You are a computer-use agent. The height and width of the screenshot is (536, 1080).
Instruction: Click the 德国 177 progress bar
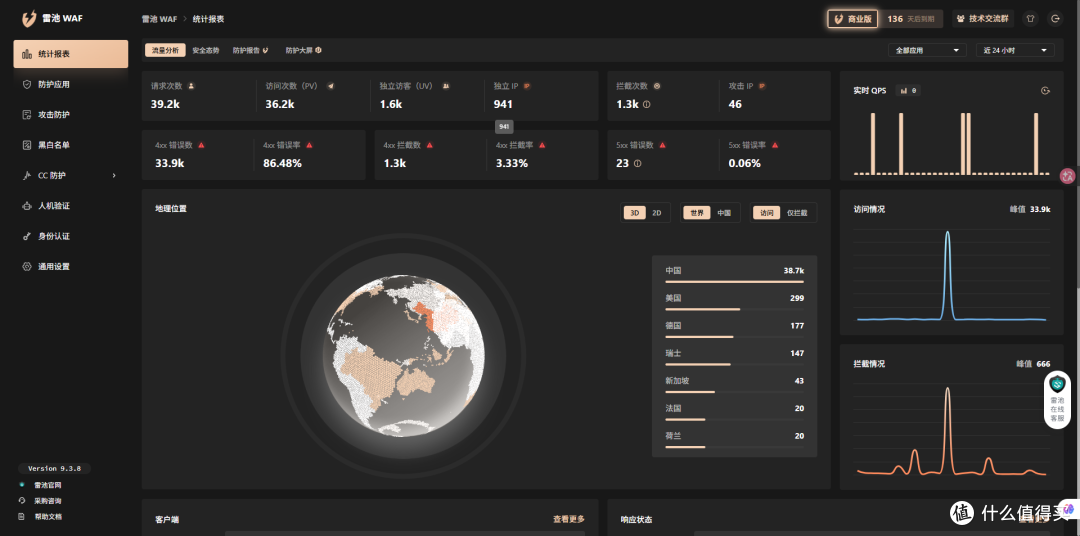click(734, 337)
